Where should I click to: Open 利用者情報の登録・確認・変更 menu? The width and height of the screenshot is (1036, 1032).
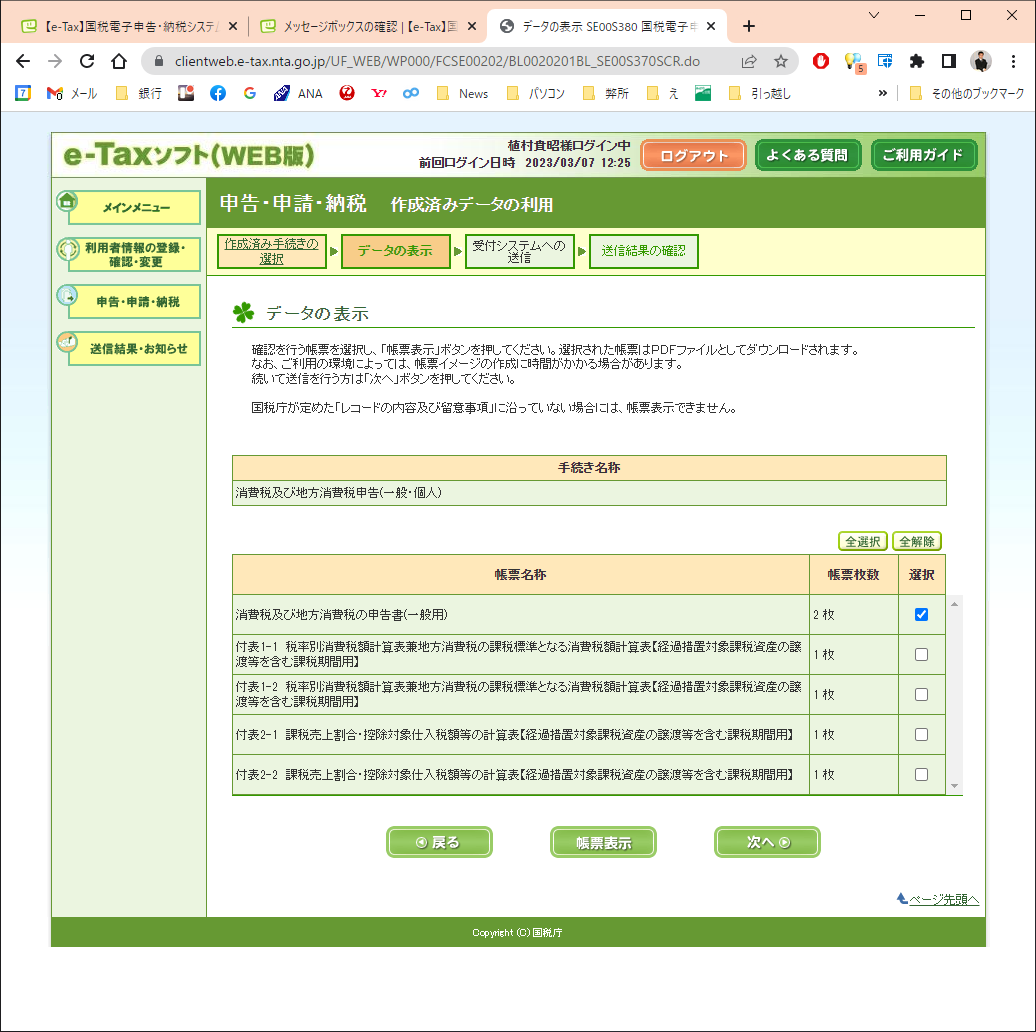129,254
